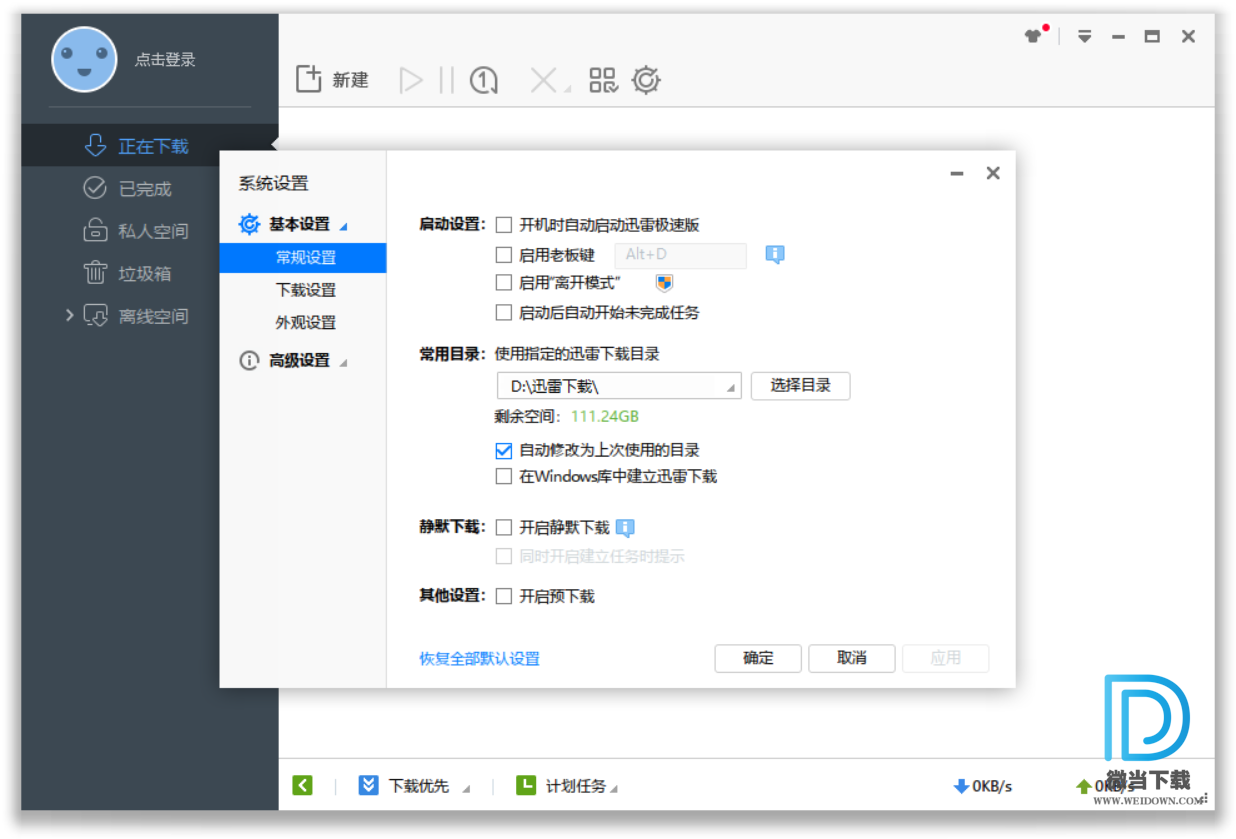
Task: Enable the 启用老板键 checkbox
Action: pyautogui.click(x=504, y=255)
